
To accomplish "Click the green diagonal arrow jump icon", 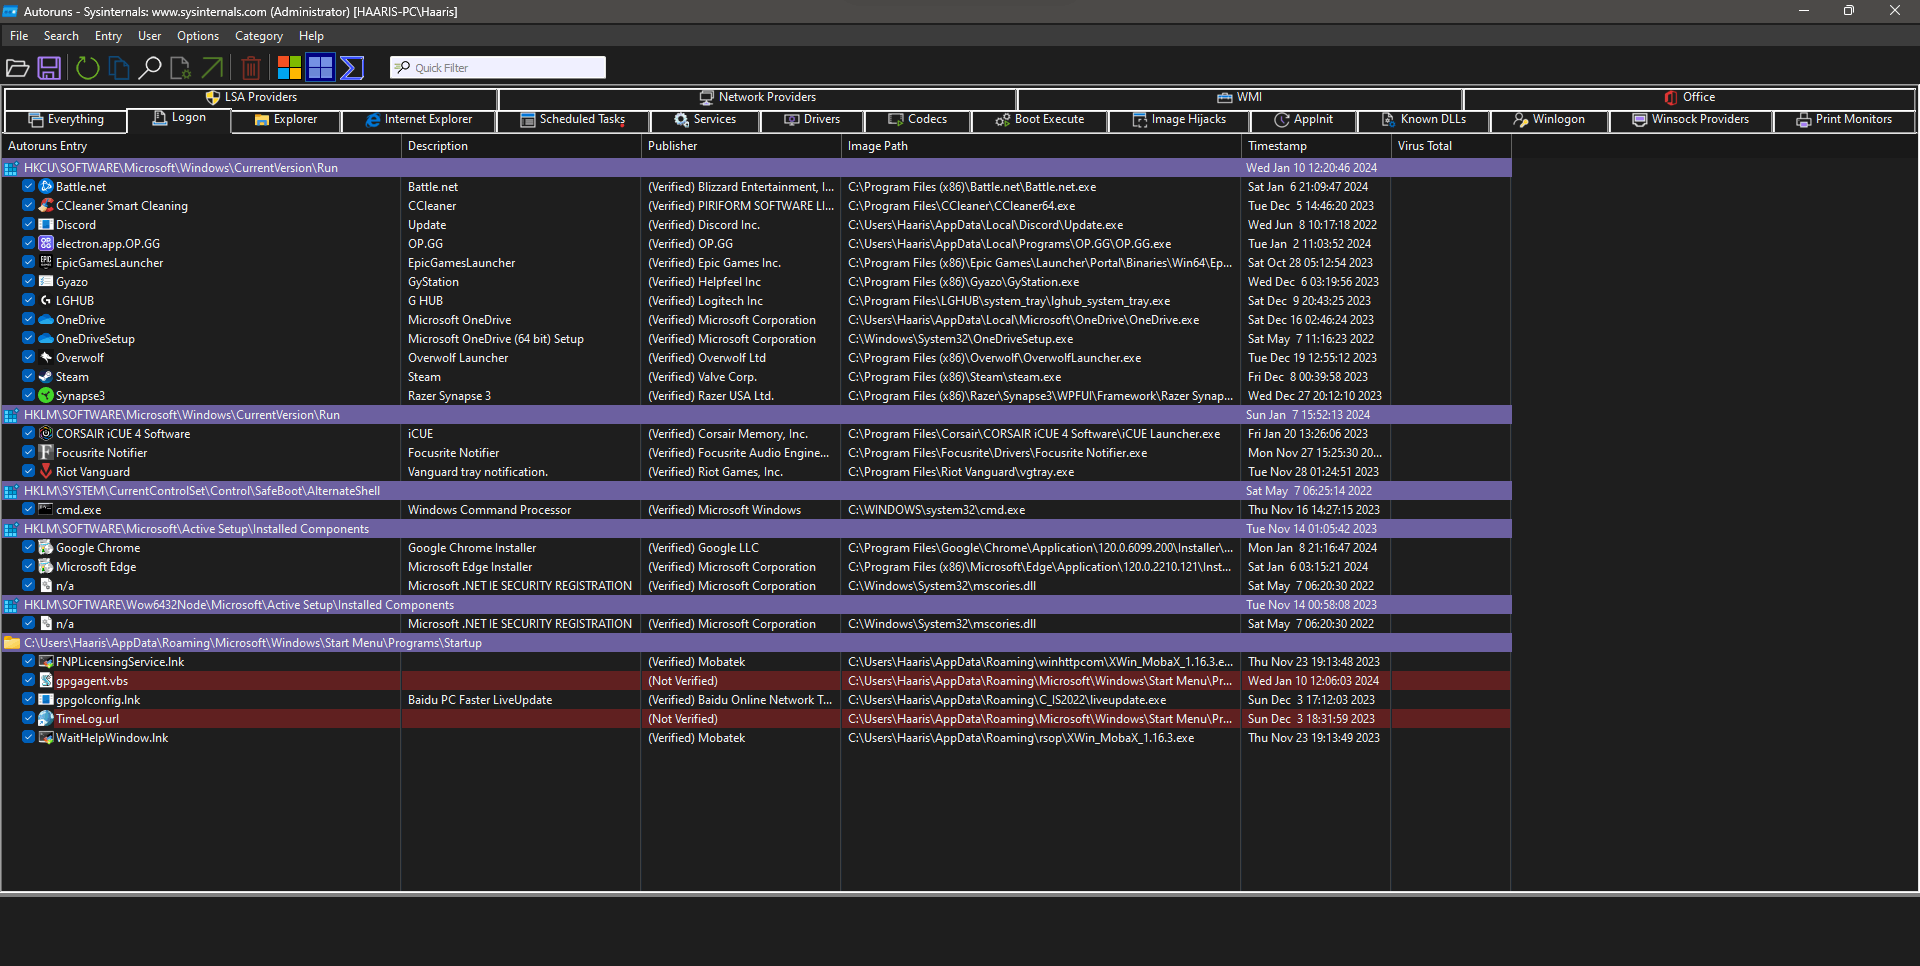I will [x=213, y=68].
